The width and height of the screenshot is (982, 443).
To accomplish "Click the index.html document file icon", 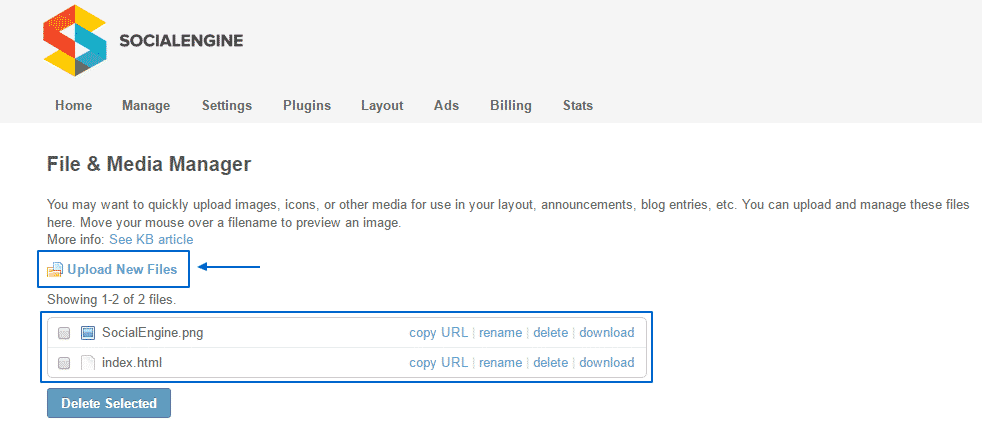I will coord(88,363).
